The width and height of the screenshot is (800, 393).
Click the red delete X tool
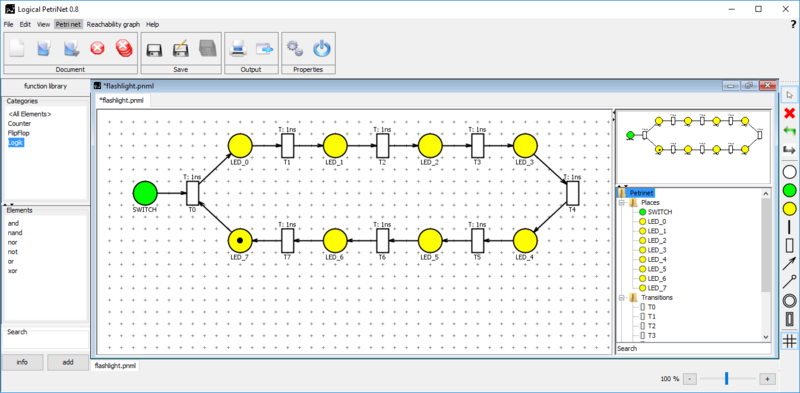789,113
